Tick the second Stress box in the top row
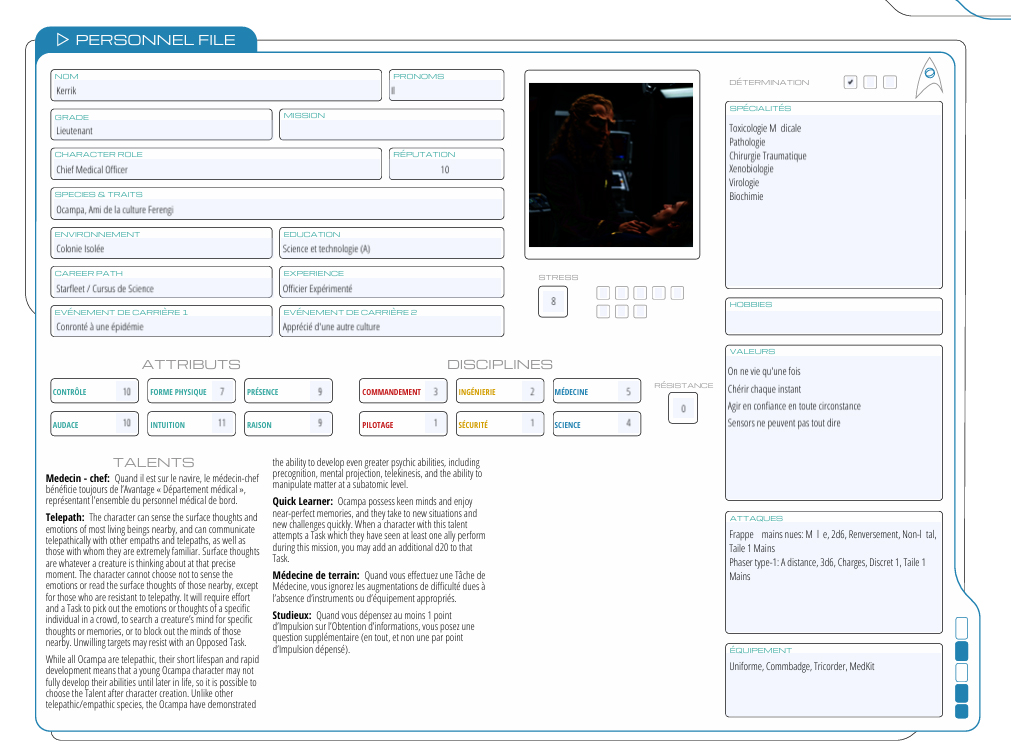The width and height of the screenshot is (1011, 744). (x=622, y=293)
